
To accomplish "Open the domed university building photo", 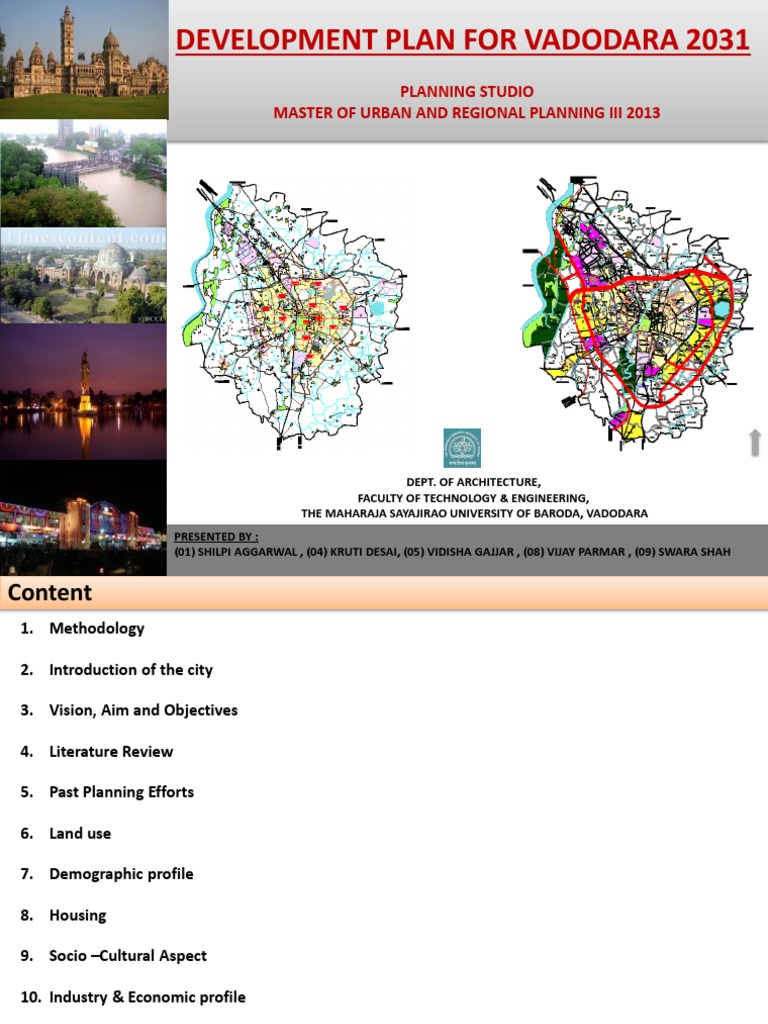I will [84, 276].
